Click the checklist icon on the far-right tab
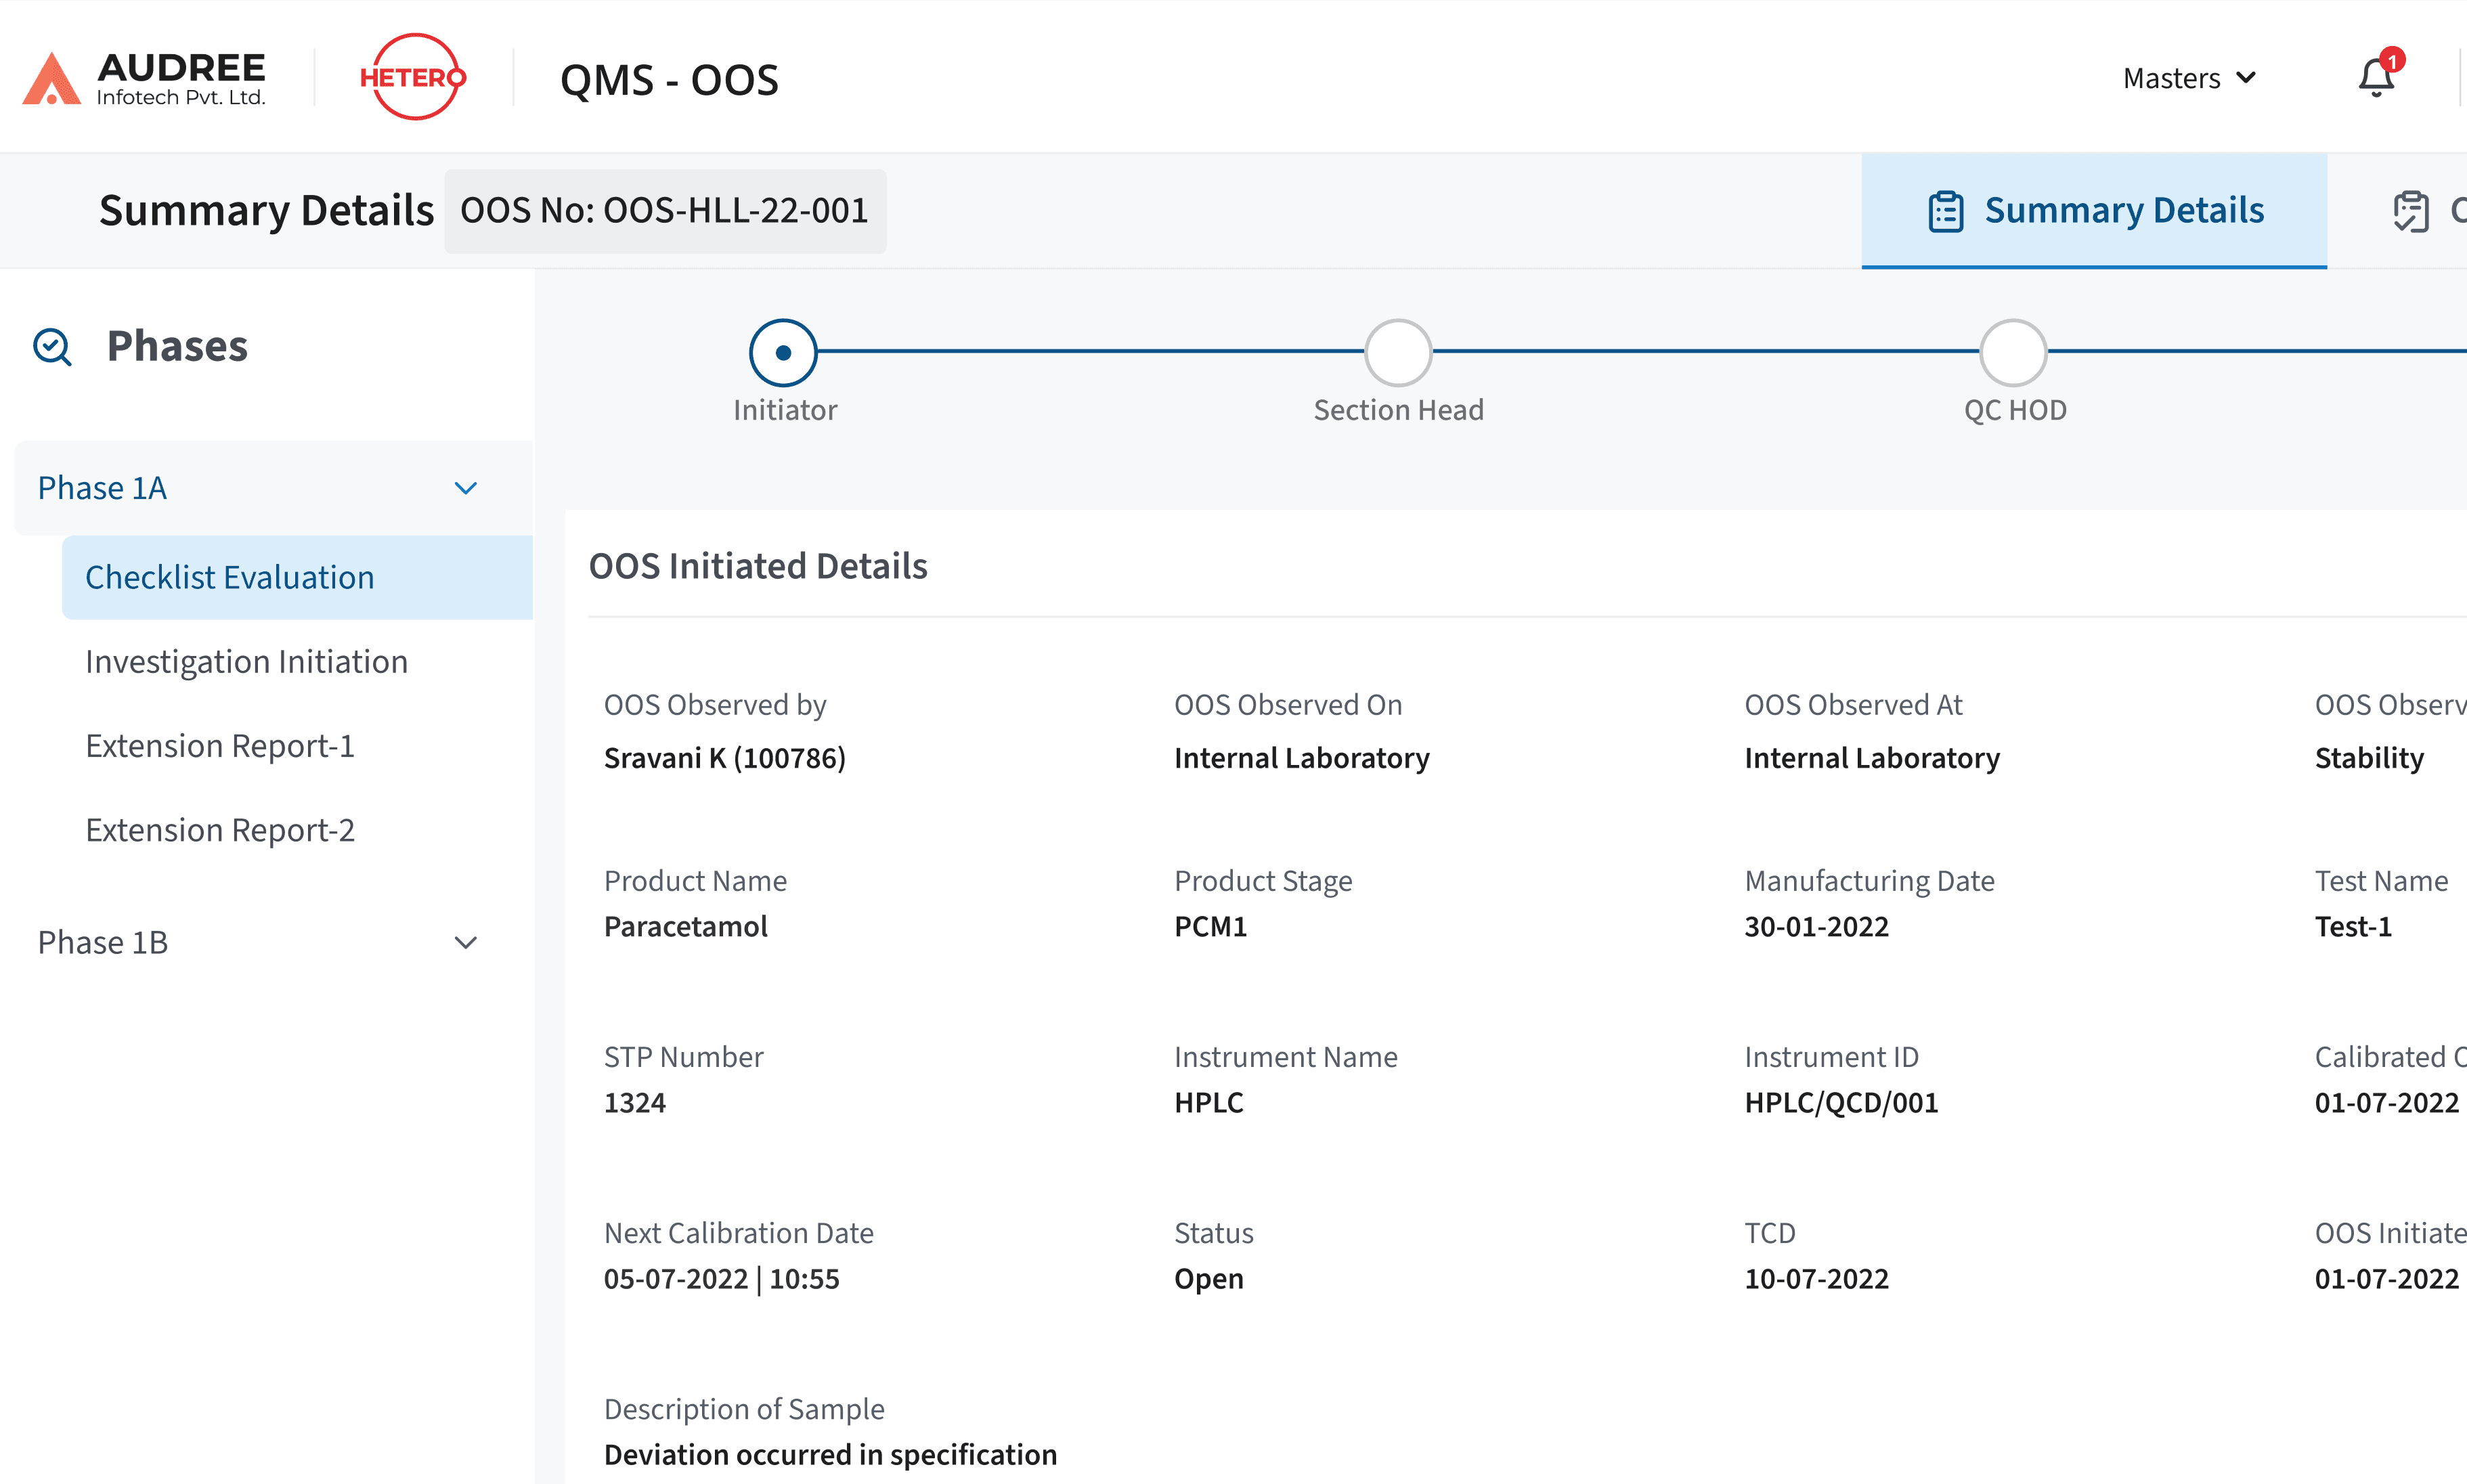 pyautogui.click(x=2412, y=210)
